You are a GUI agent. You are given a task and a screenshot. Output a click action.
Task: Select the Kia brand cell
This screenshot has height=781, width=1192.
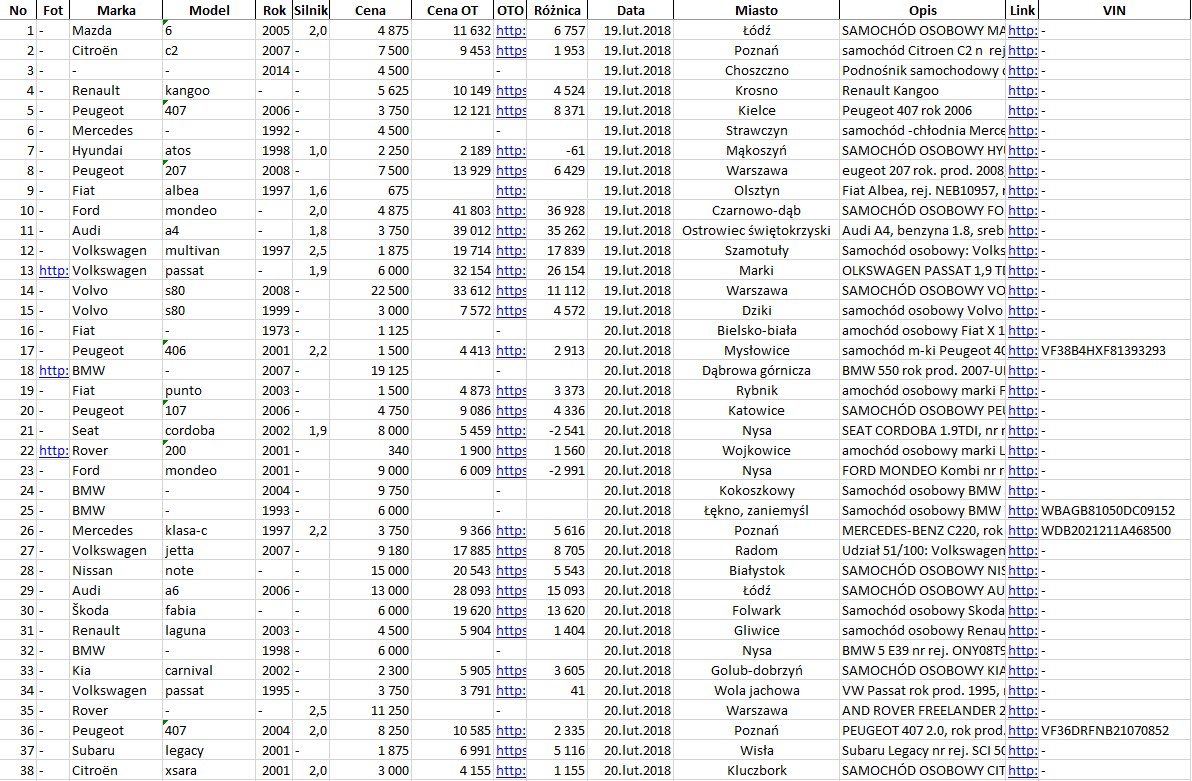tap(116, 670)
